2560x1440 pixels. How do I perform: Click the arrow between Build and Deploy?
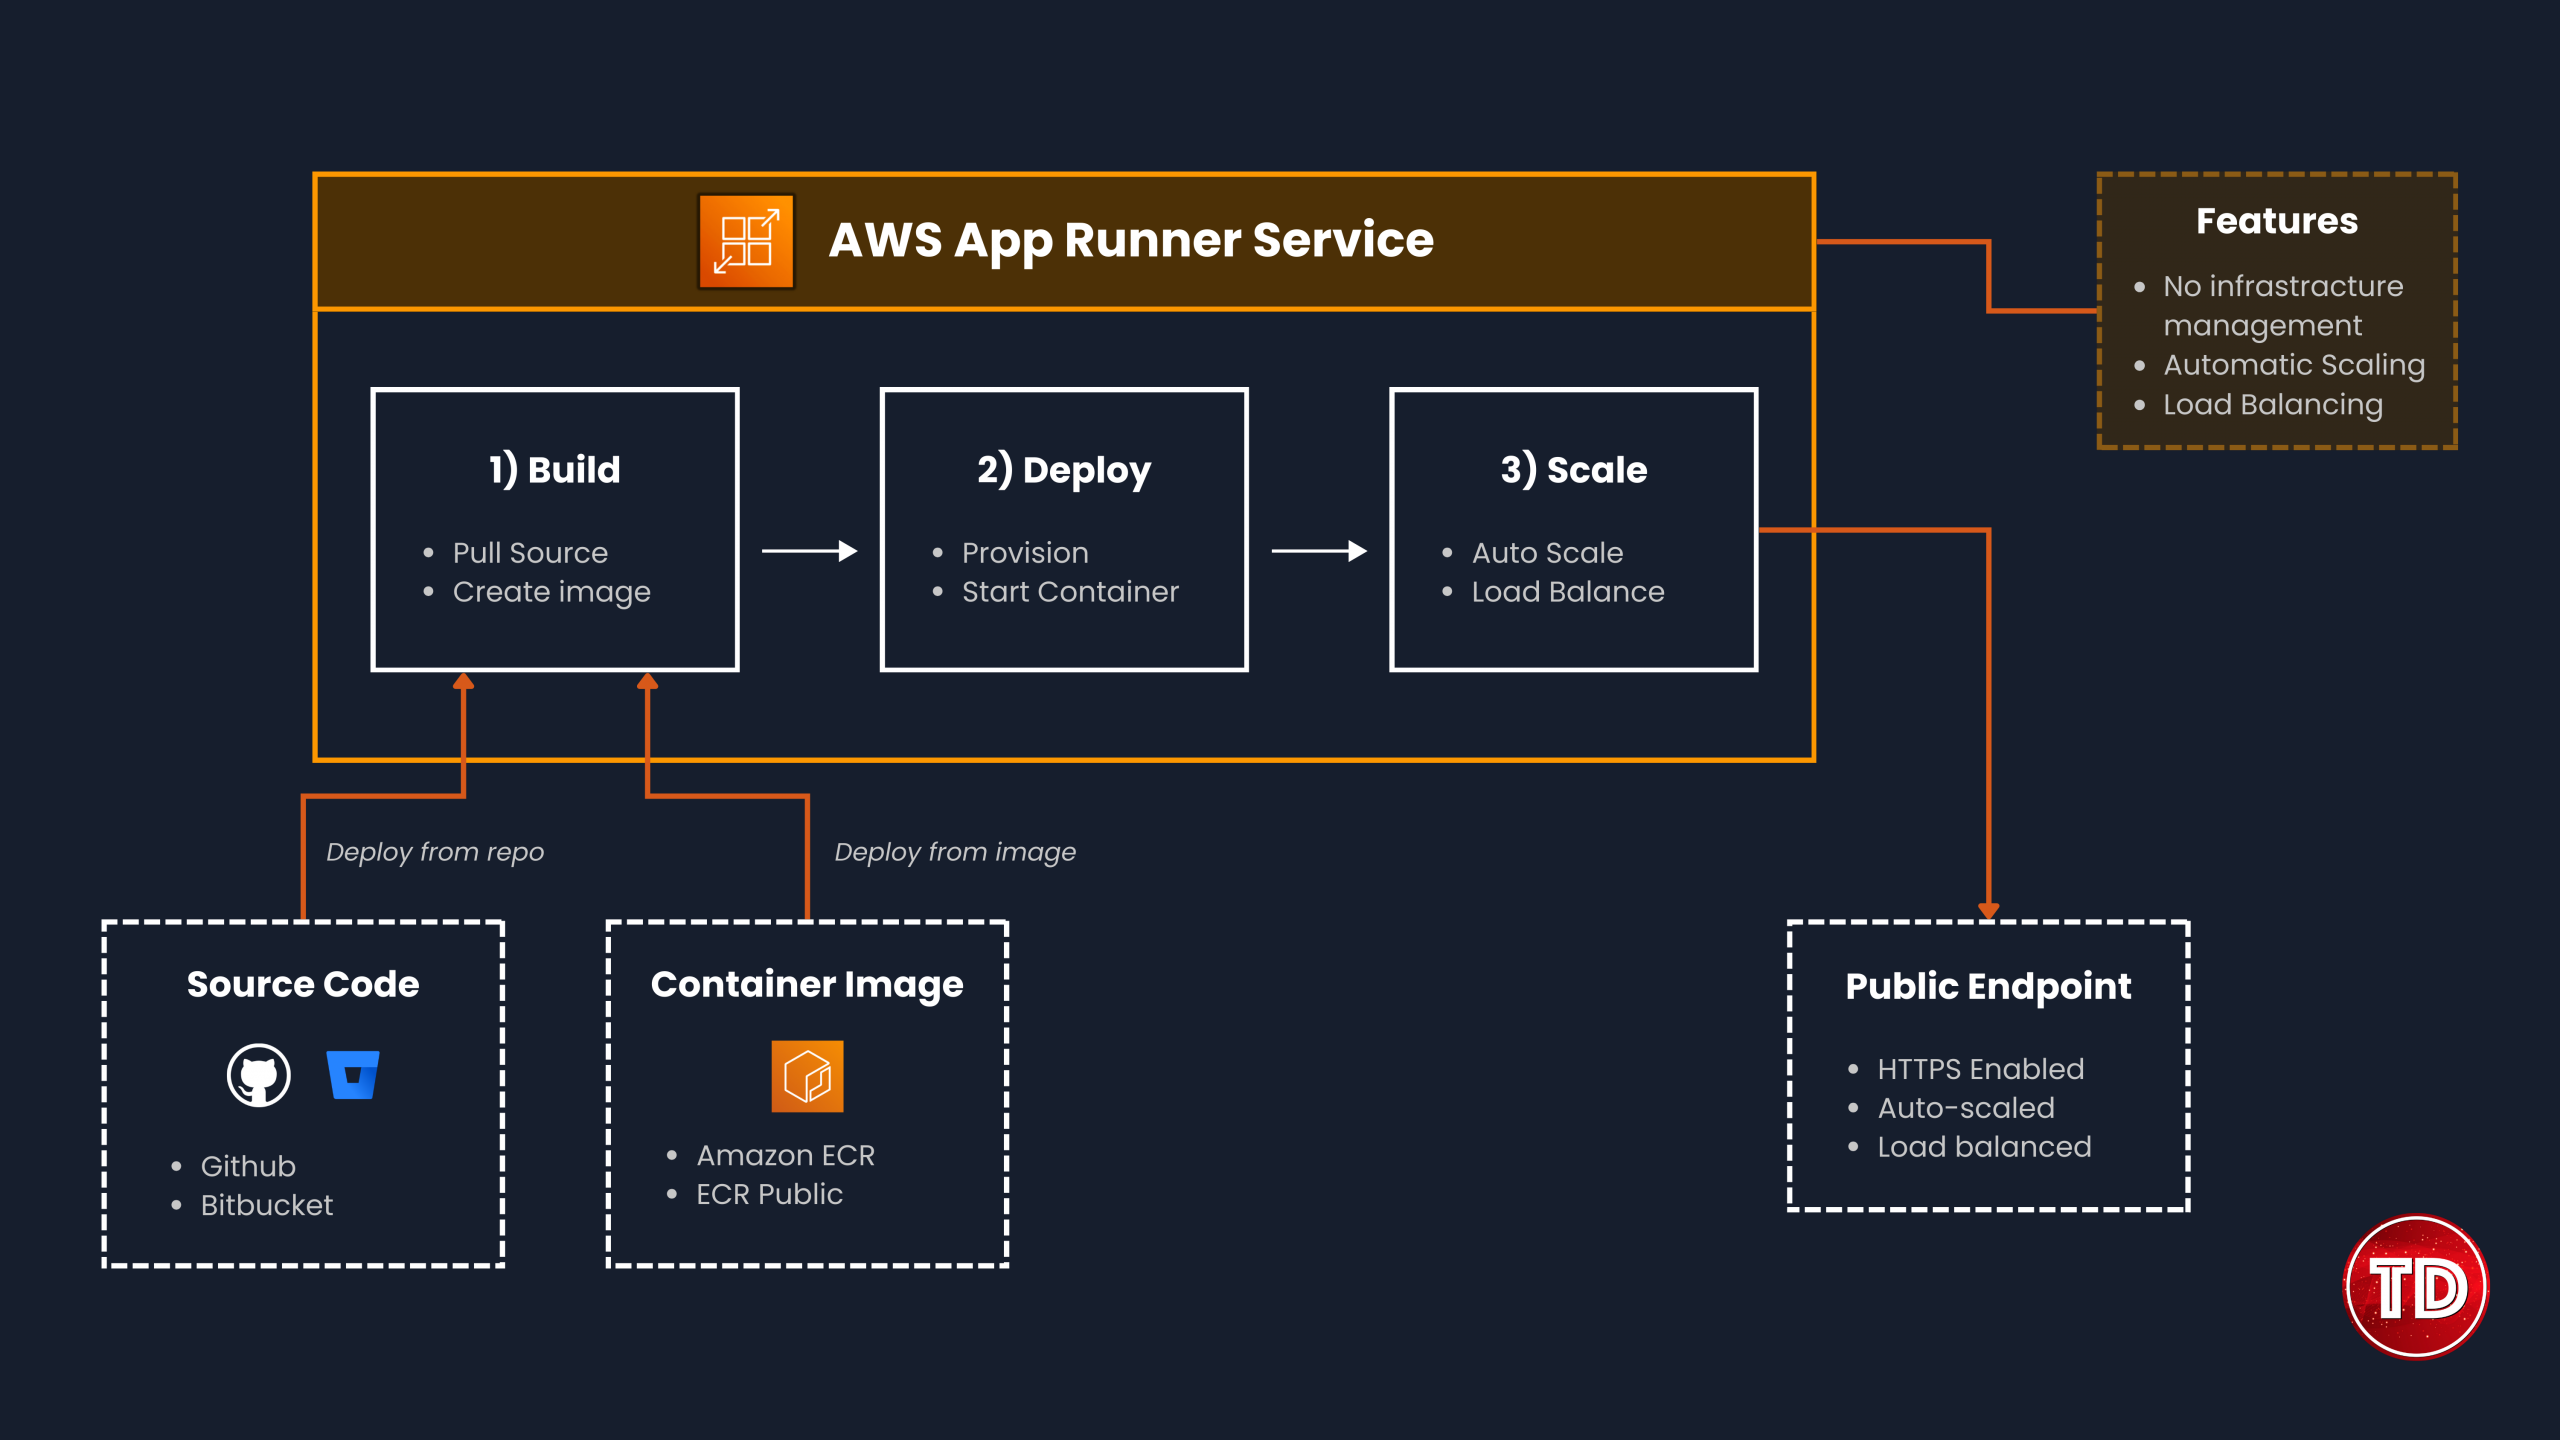coord(810,548)
